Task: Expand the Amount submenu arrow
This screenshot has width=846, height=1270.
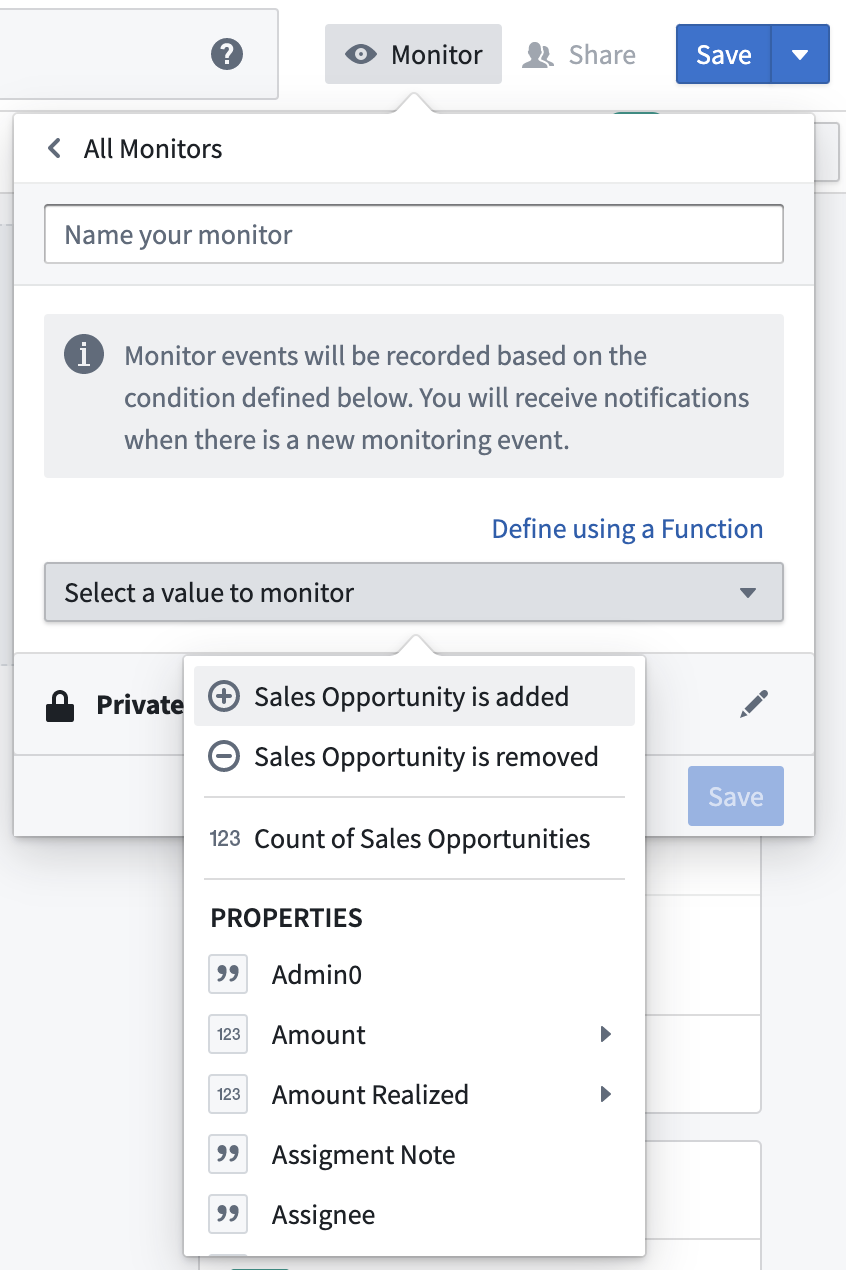Action: pos(606,1034)
